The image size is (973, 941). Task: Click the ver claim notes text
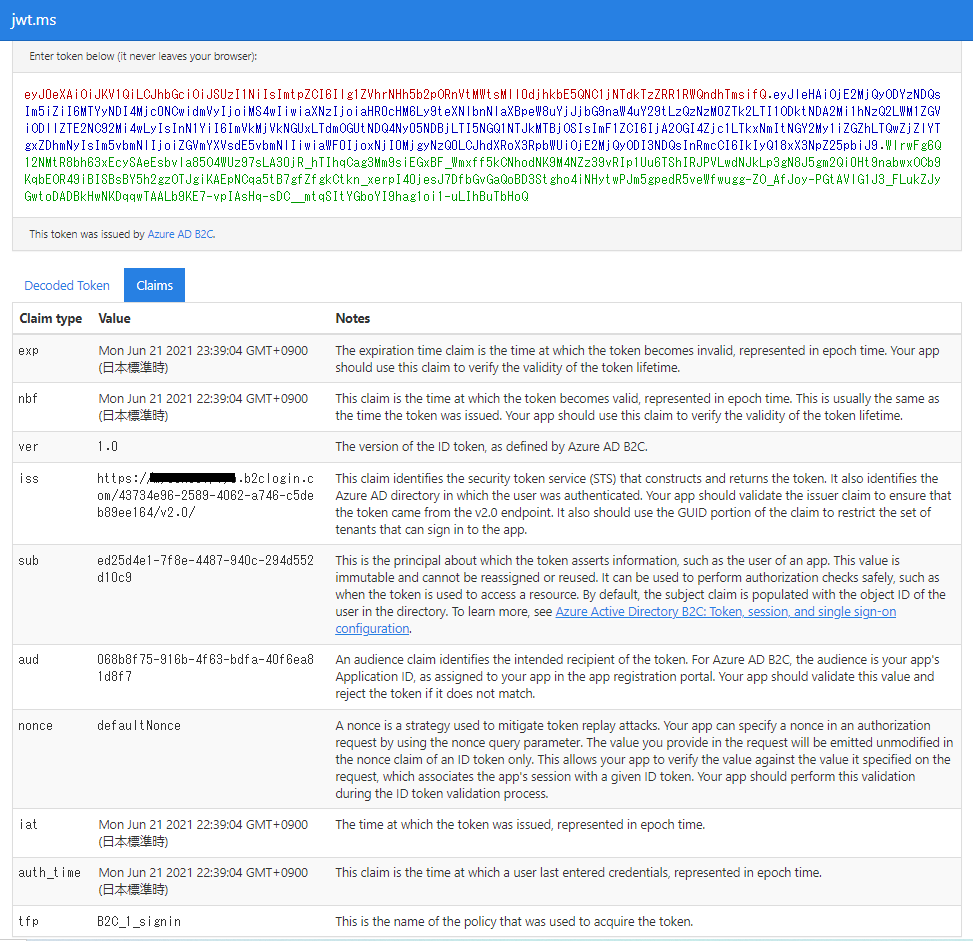coord(491,447)
